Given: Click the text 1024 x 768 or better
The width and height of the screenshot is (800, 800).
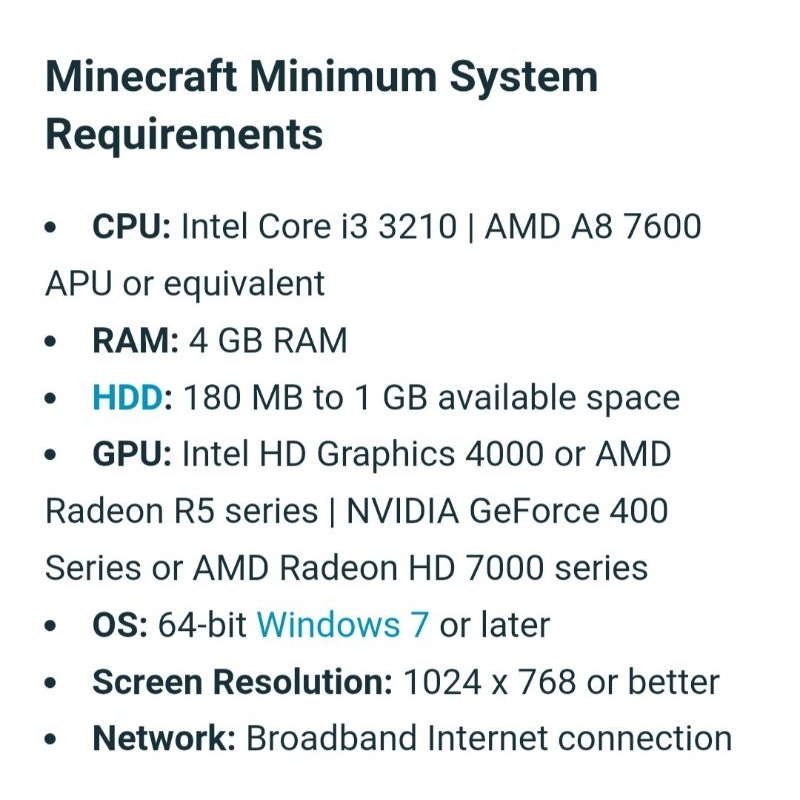Looking at the screenshot, I should pos(561,682).
